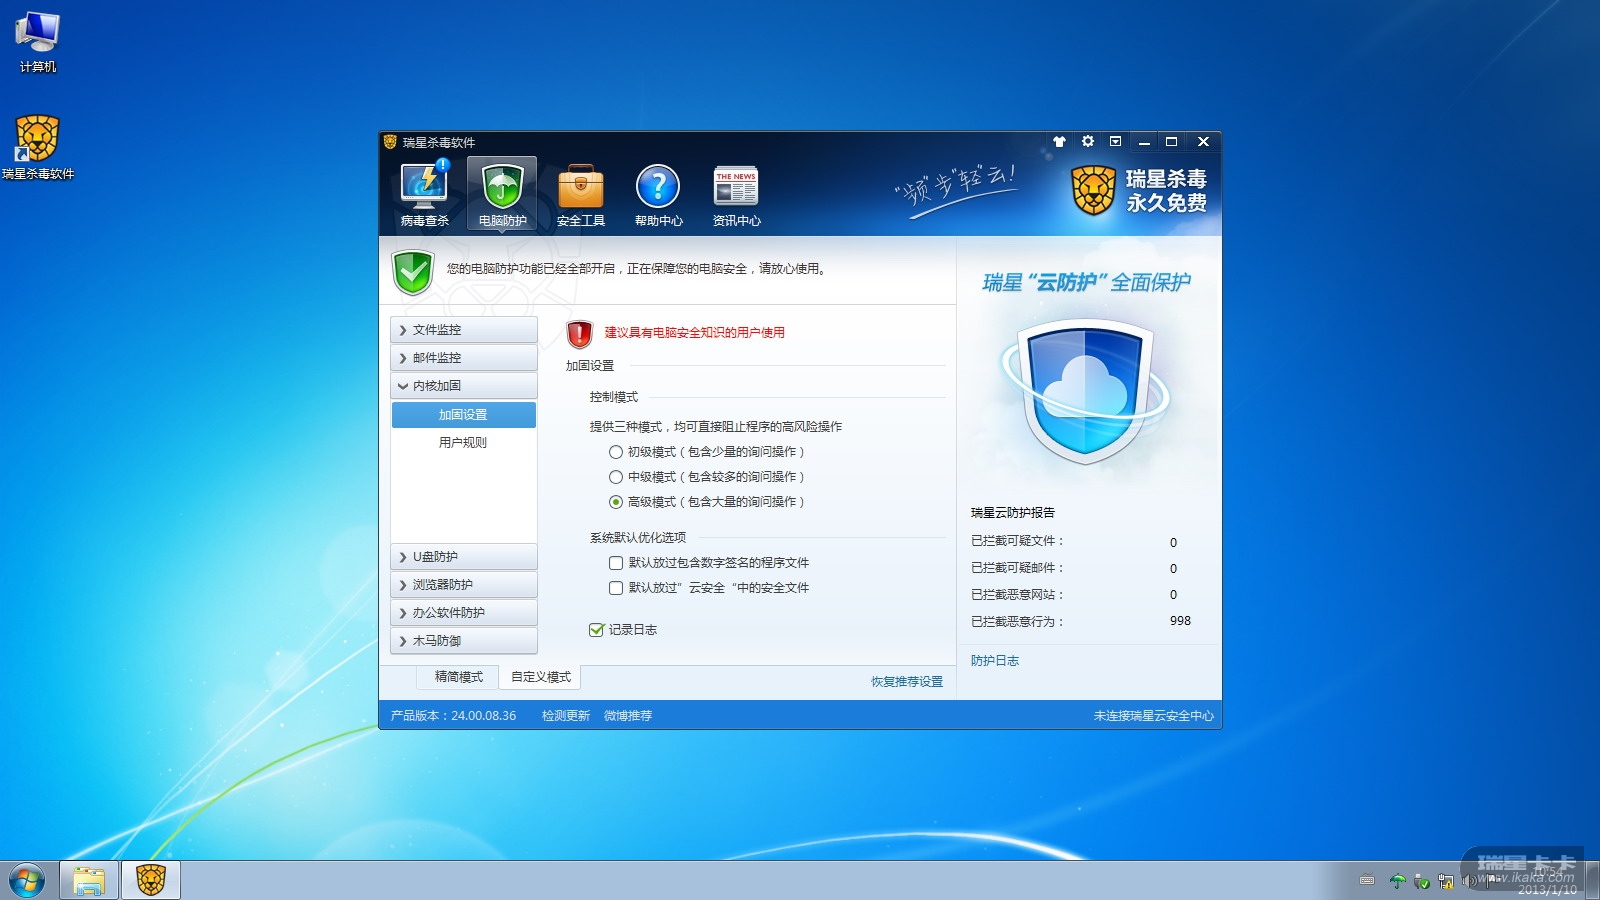Open the 安全工具 toolbox
Image resolution: width=1600 pixels, height=900 pixels.
pos(581,195)
